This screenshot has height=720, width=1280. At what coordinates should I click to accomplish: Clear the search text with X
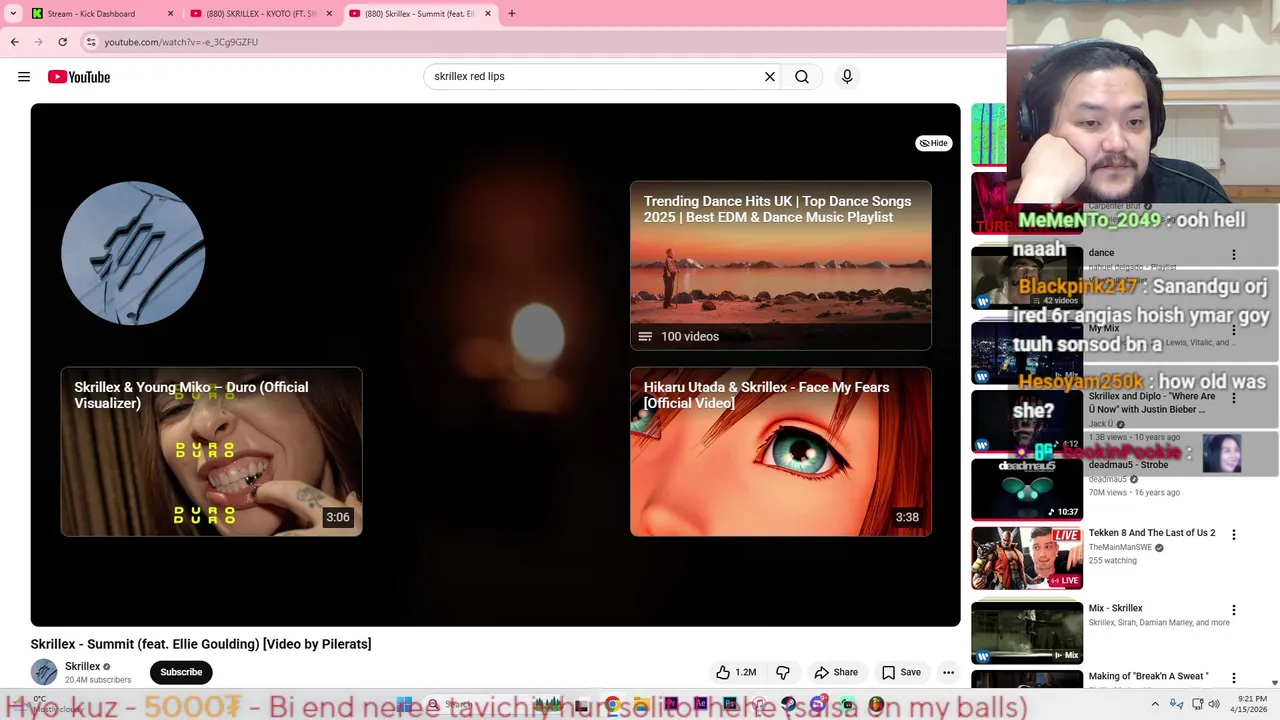coord(770,77)
